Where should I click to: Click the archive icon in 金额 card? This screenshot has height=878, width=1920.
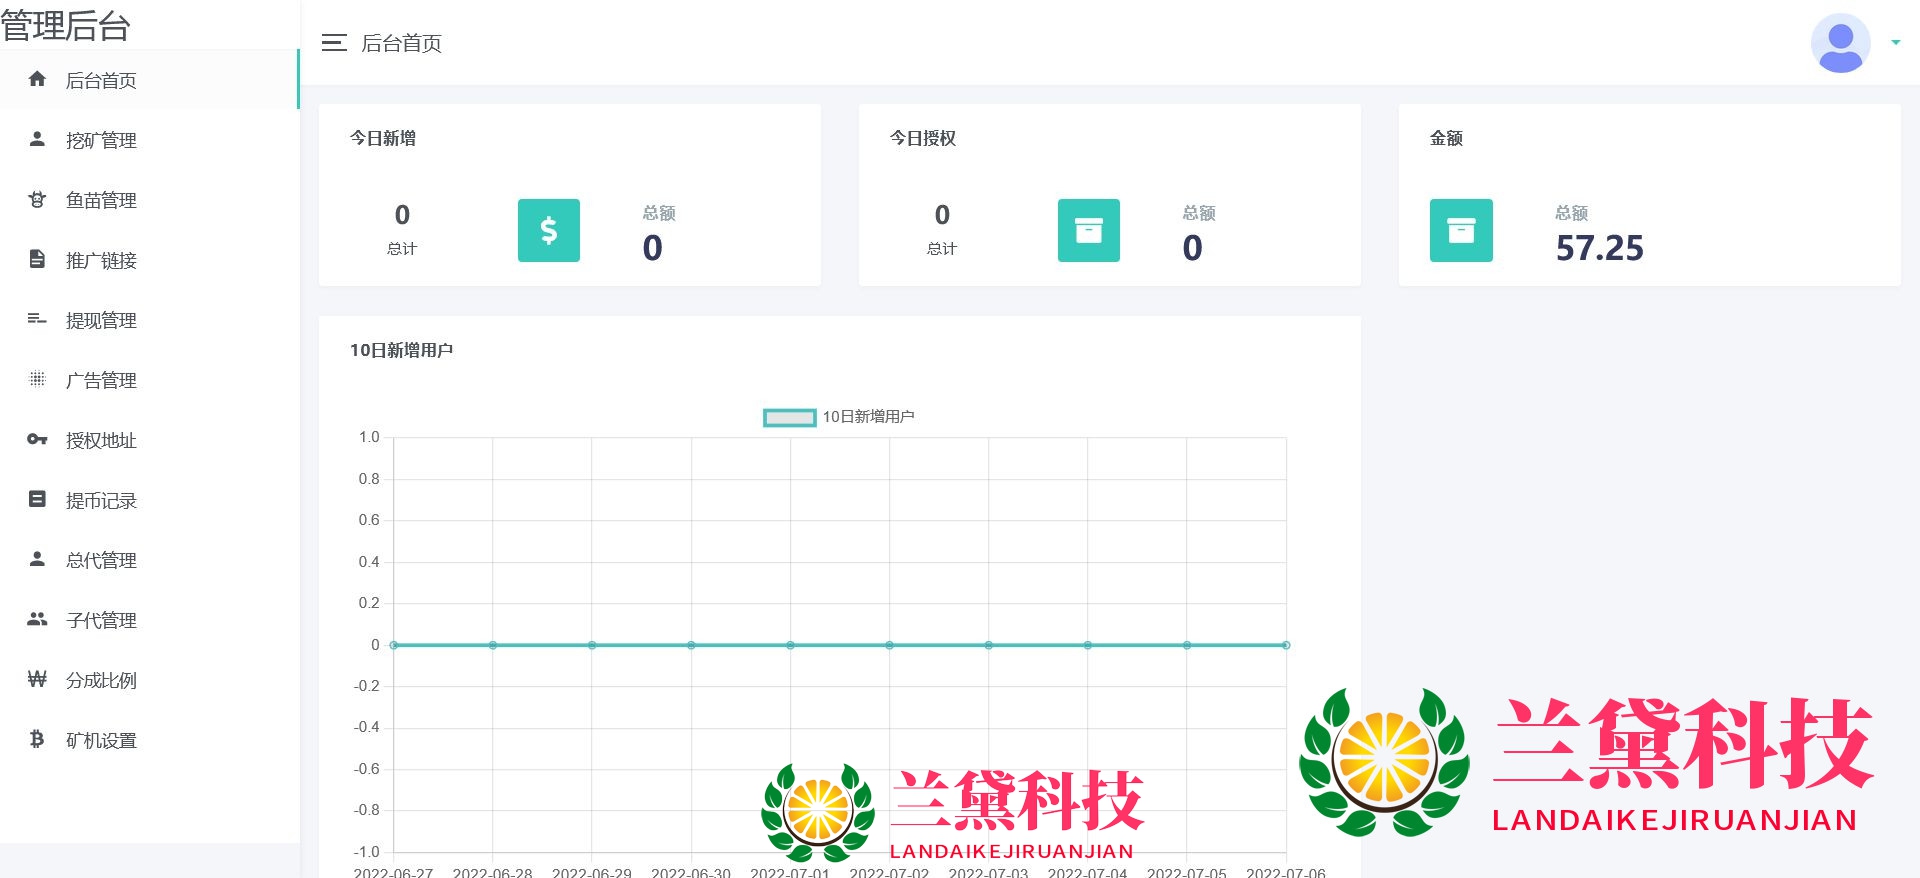(1460, 231)
